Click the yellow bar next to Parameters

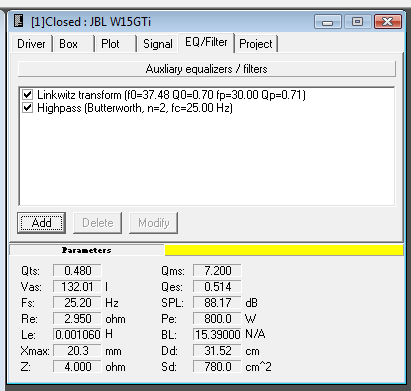click(284, 250)
